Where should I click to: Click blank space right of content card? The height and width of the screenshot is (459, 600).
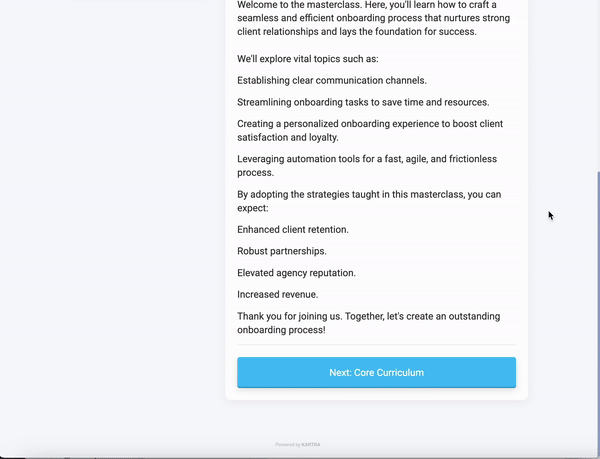[560, 300]
